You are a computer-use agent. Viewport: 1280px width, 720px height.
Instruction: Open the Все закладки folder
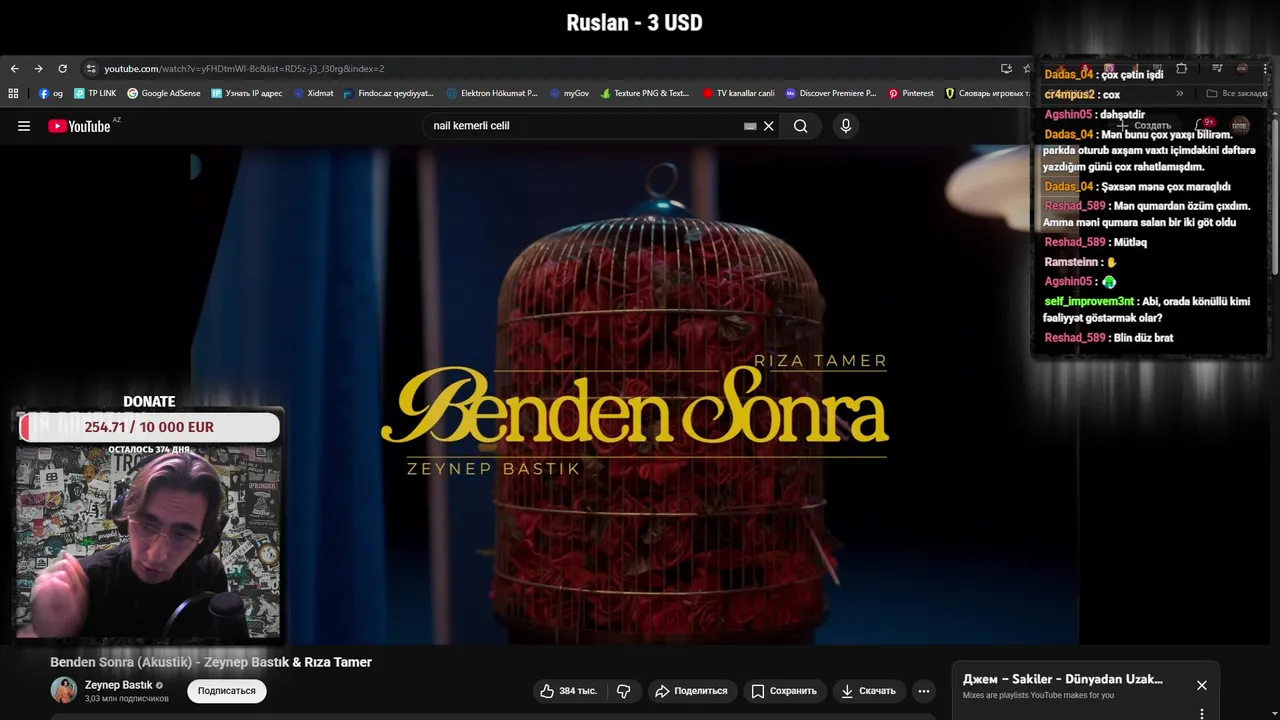pos(1237,93)
